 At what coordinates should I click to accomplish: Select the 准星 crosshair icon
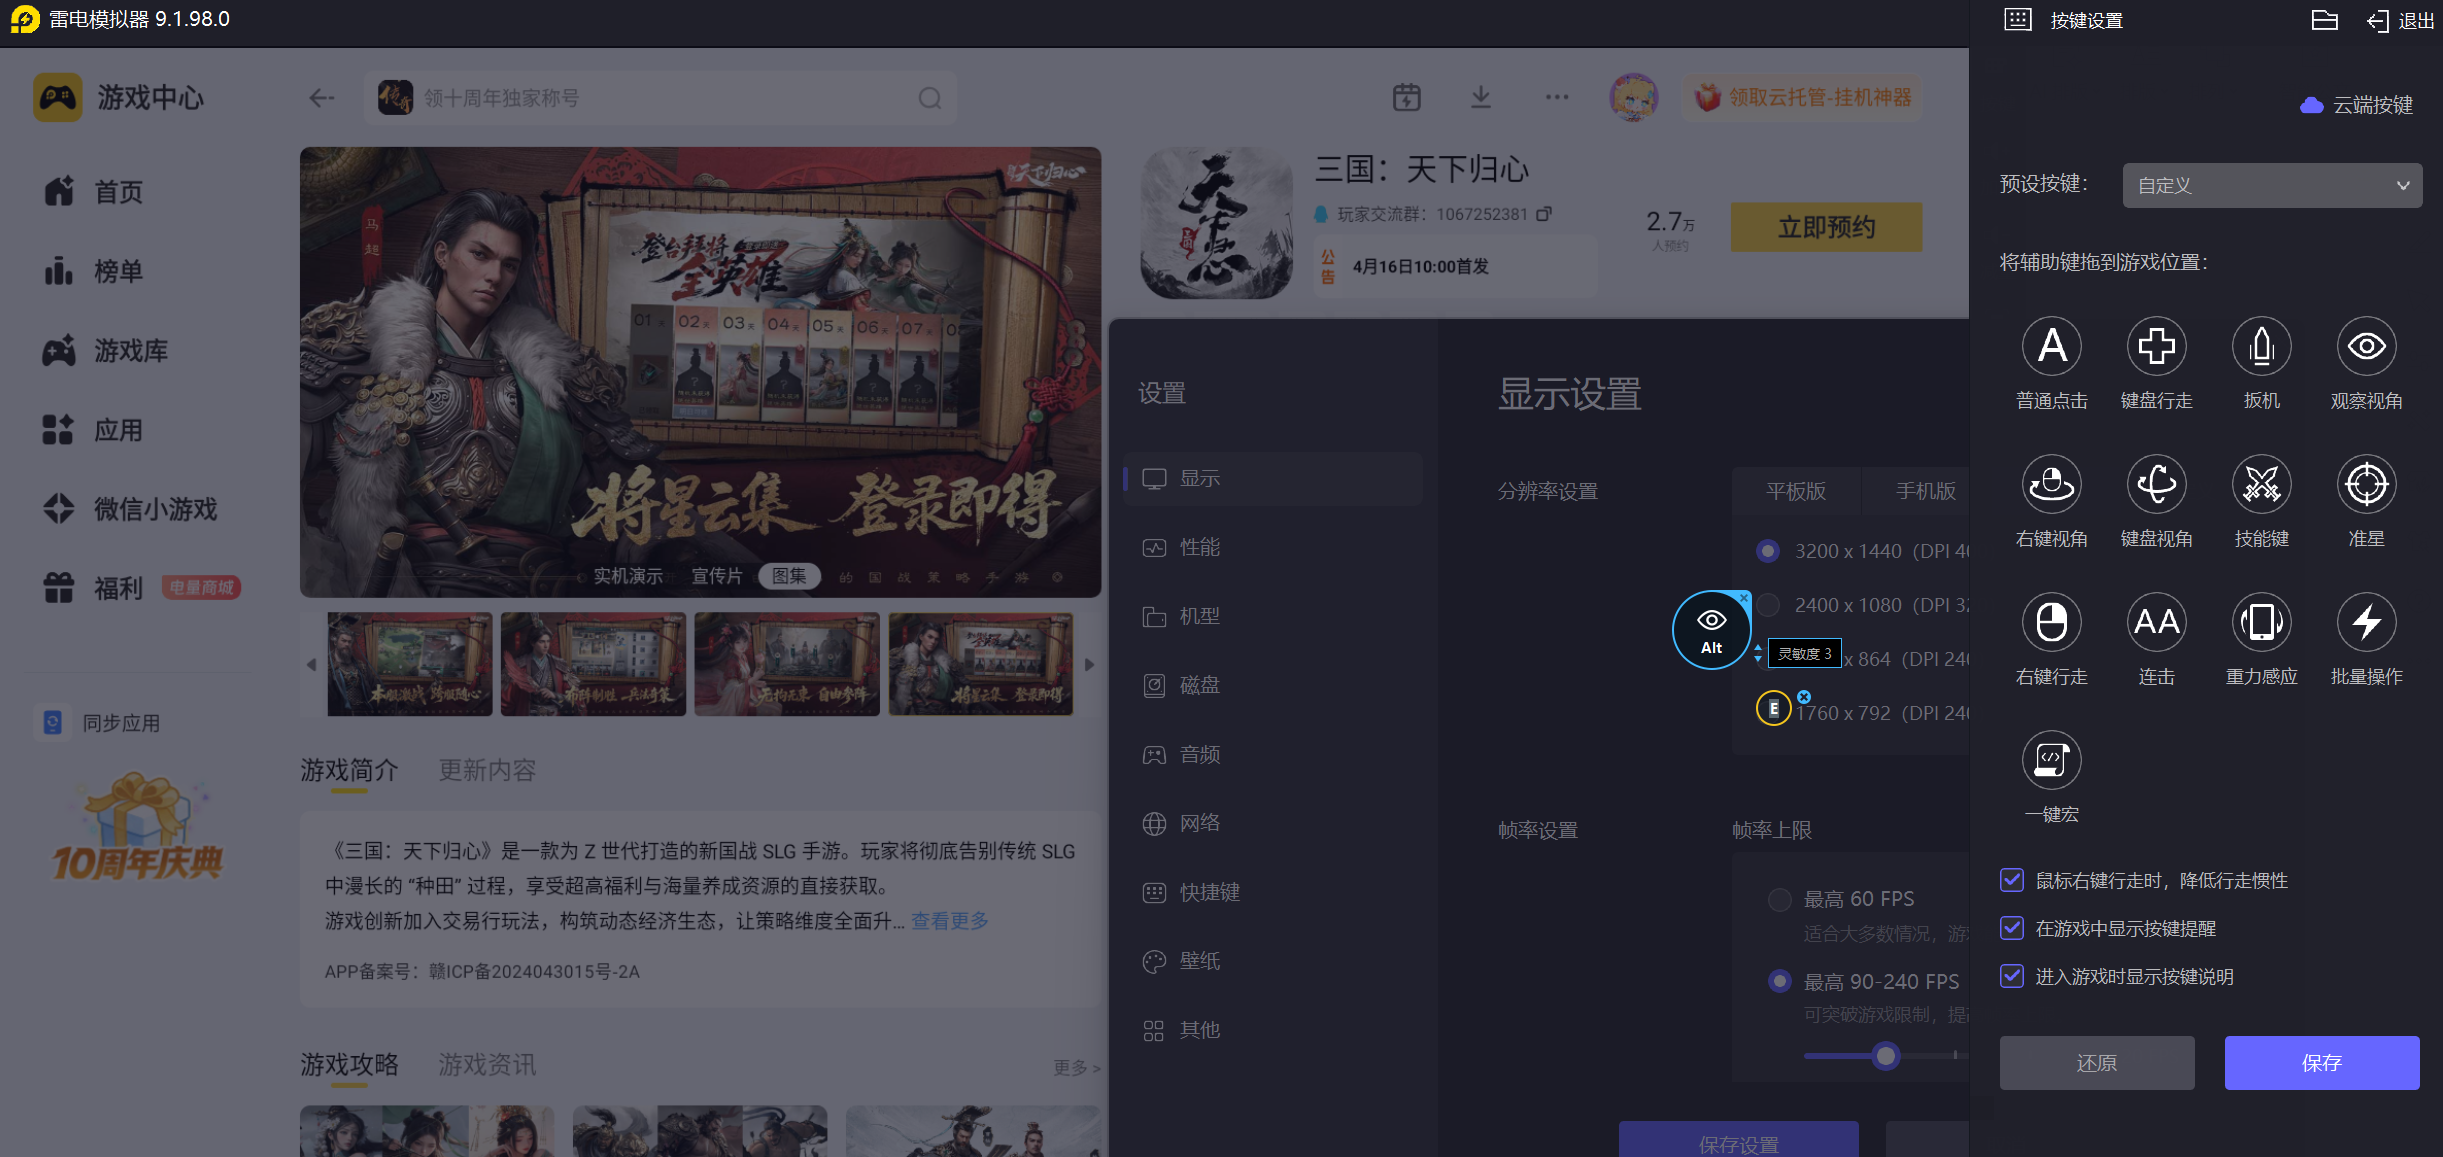2366,485
